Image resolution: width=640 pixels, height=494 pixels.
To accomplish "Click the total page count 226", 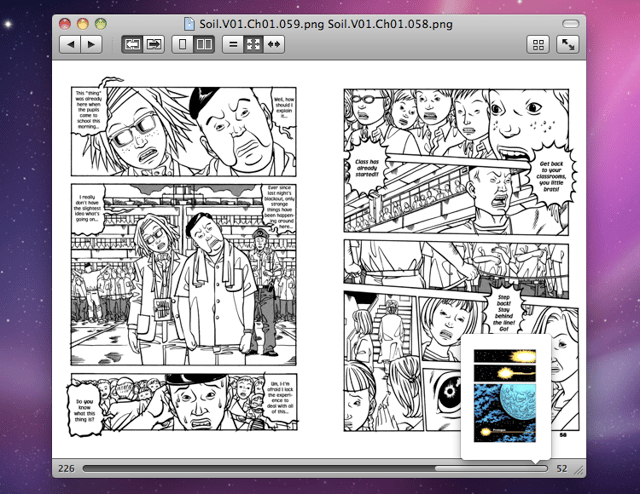I will tap(66, 468).
